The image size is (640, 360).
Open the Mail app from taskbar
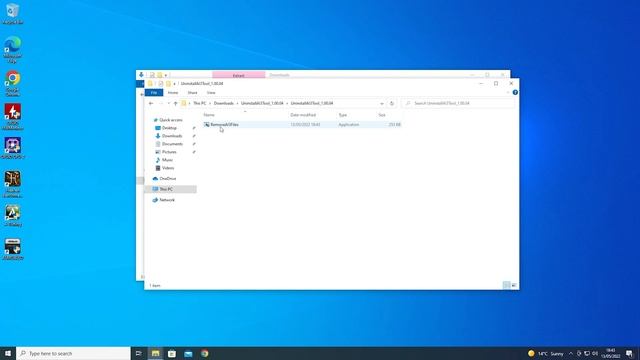coord(188,353)
